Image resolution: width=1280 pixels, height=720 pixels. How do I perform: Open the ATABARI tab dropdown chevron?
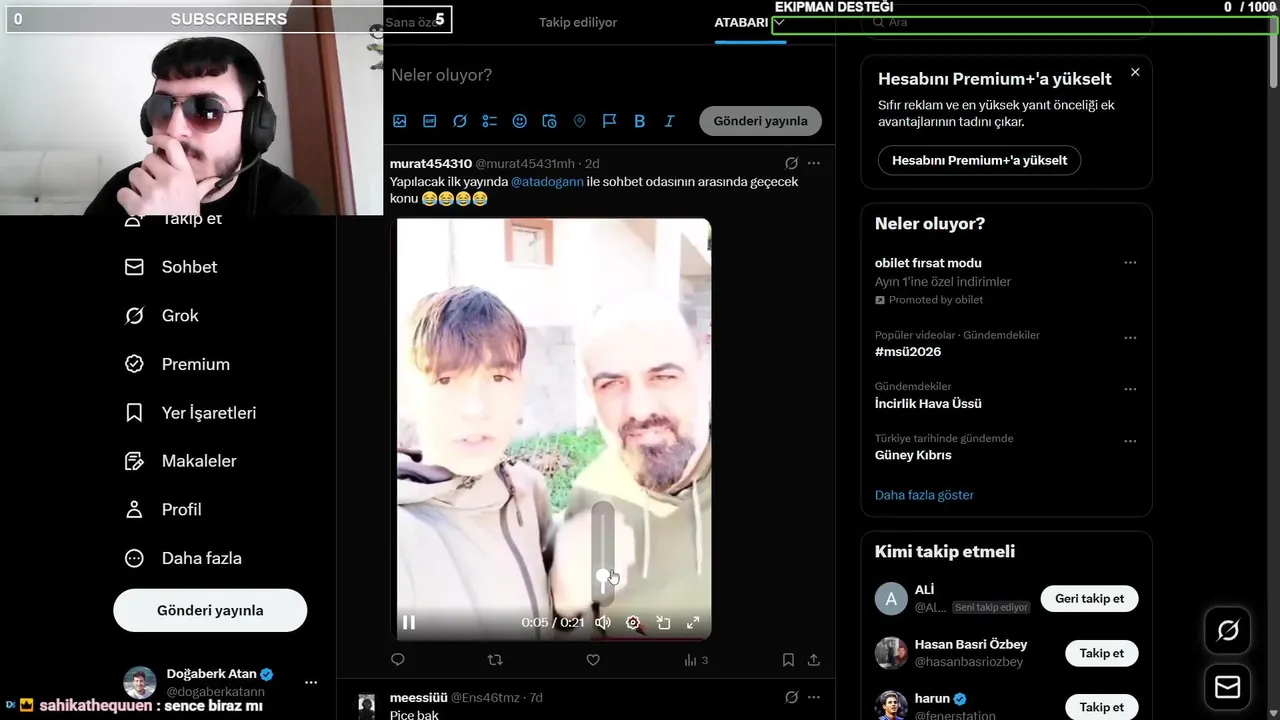(x=779, y=22)
